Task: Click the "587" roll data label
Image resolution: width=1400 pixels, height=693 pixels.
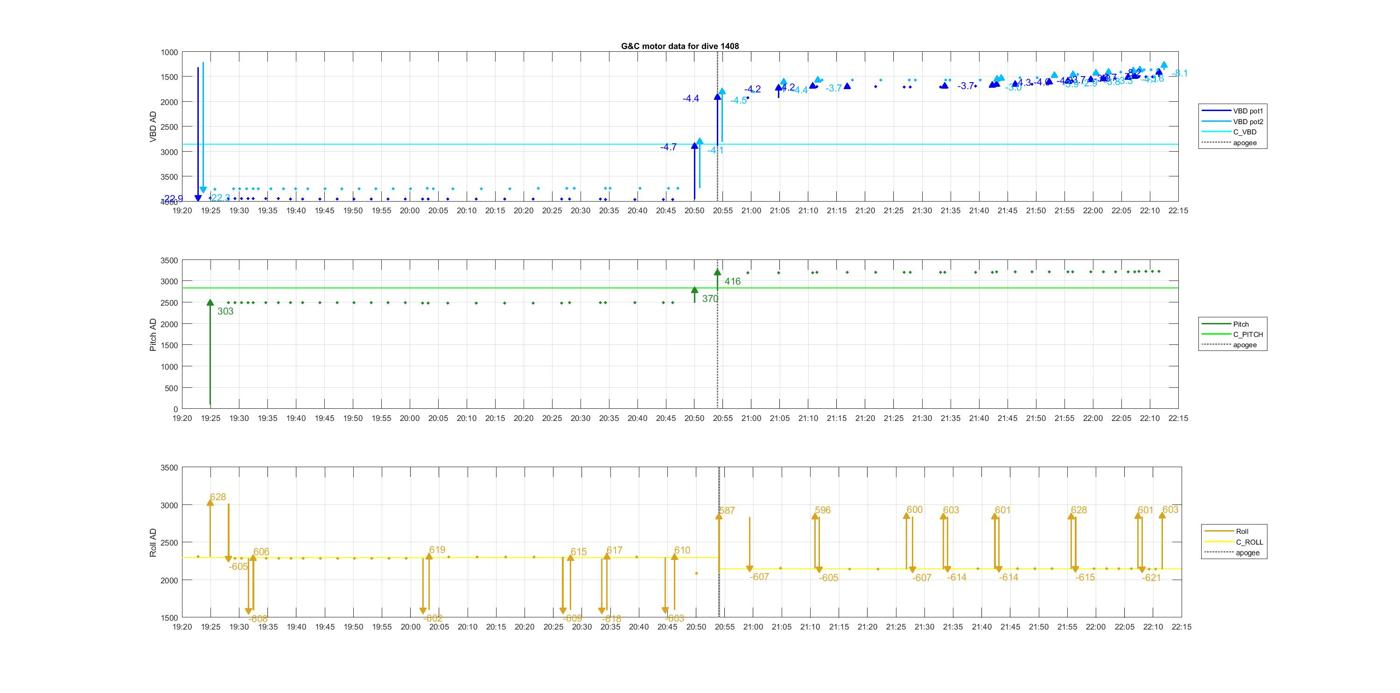Action: 726,511
